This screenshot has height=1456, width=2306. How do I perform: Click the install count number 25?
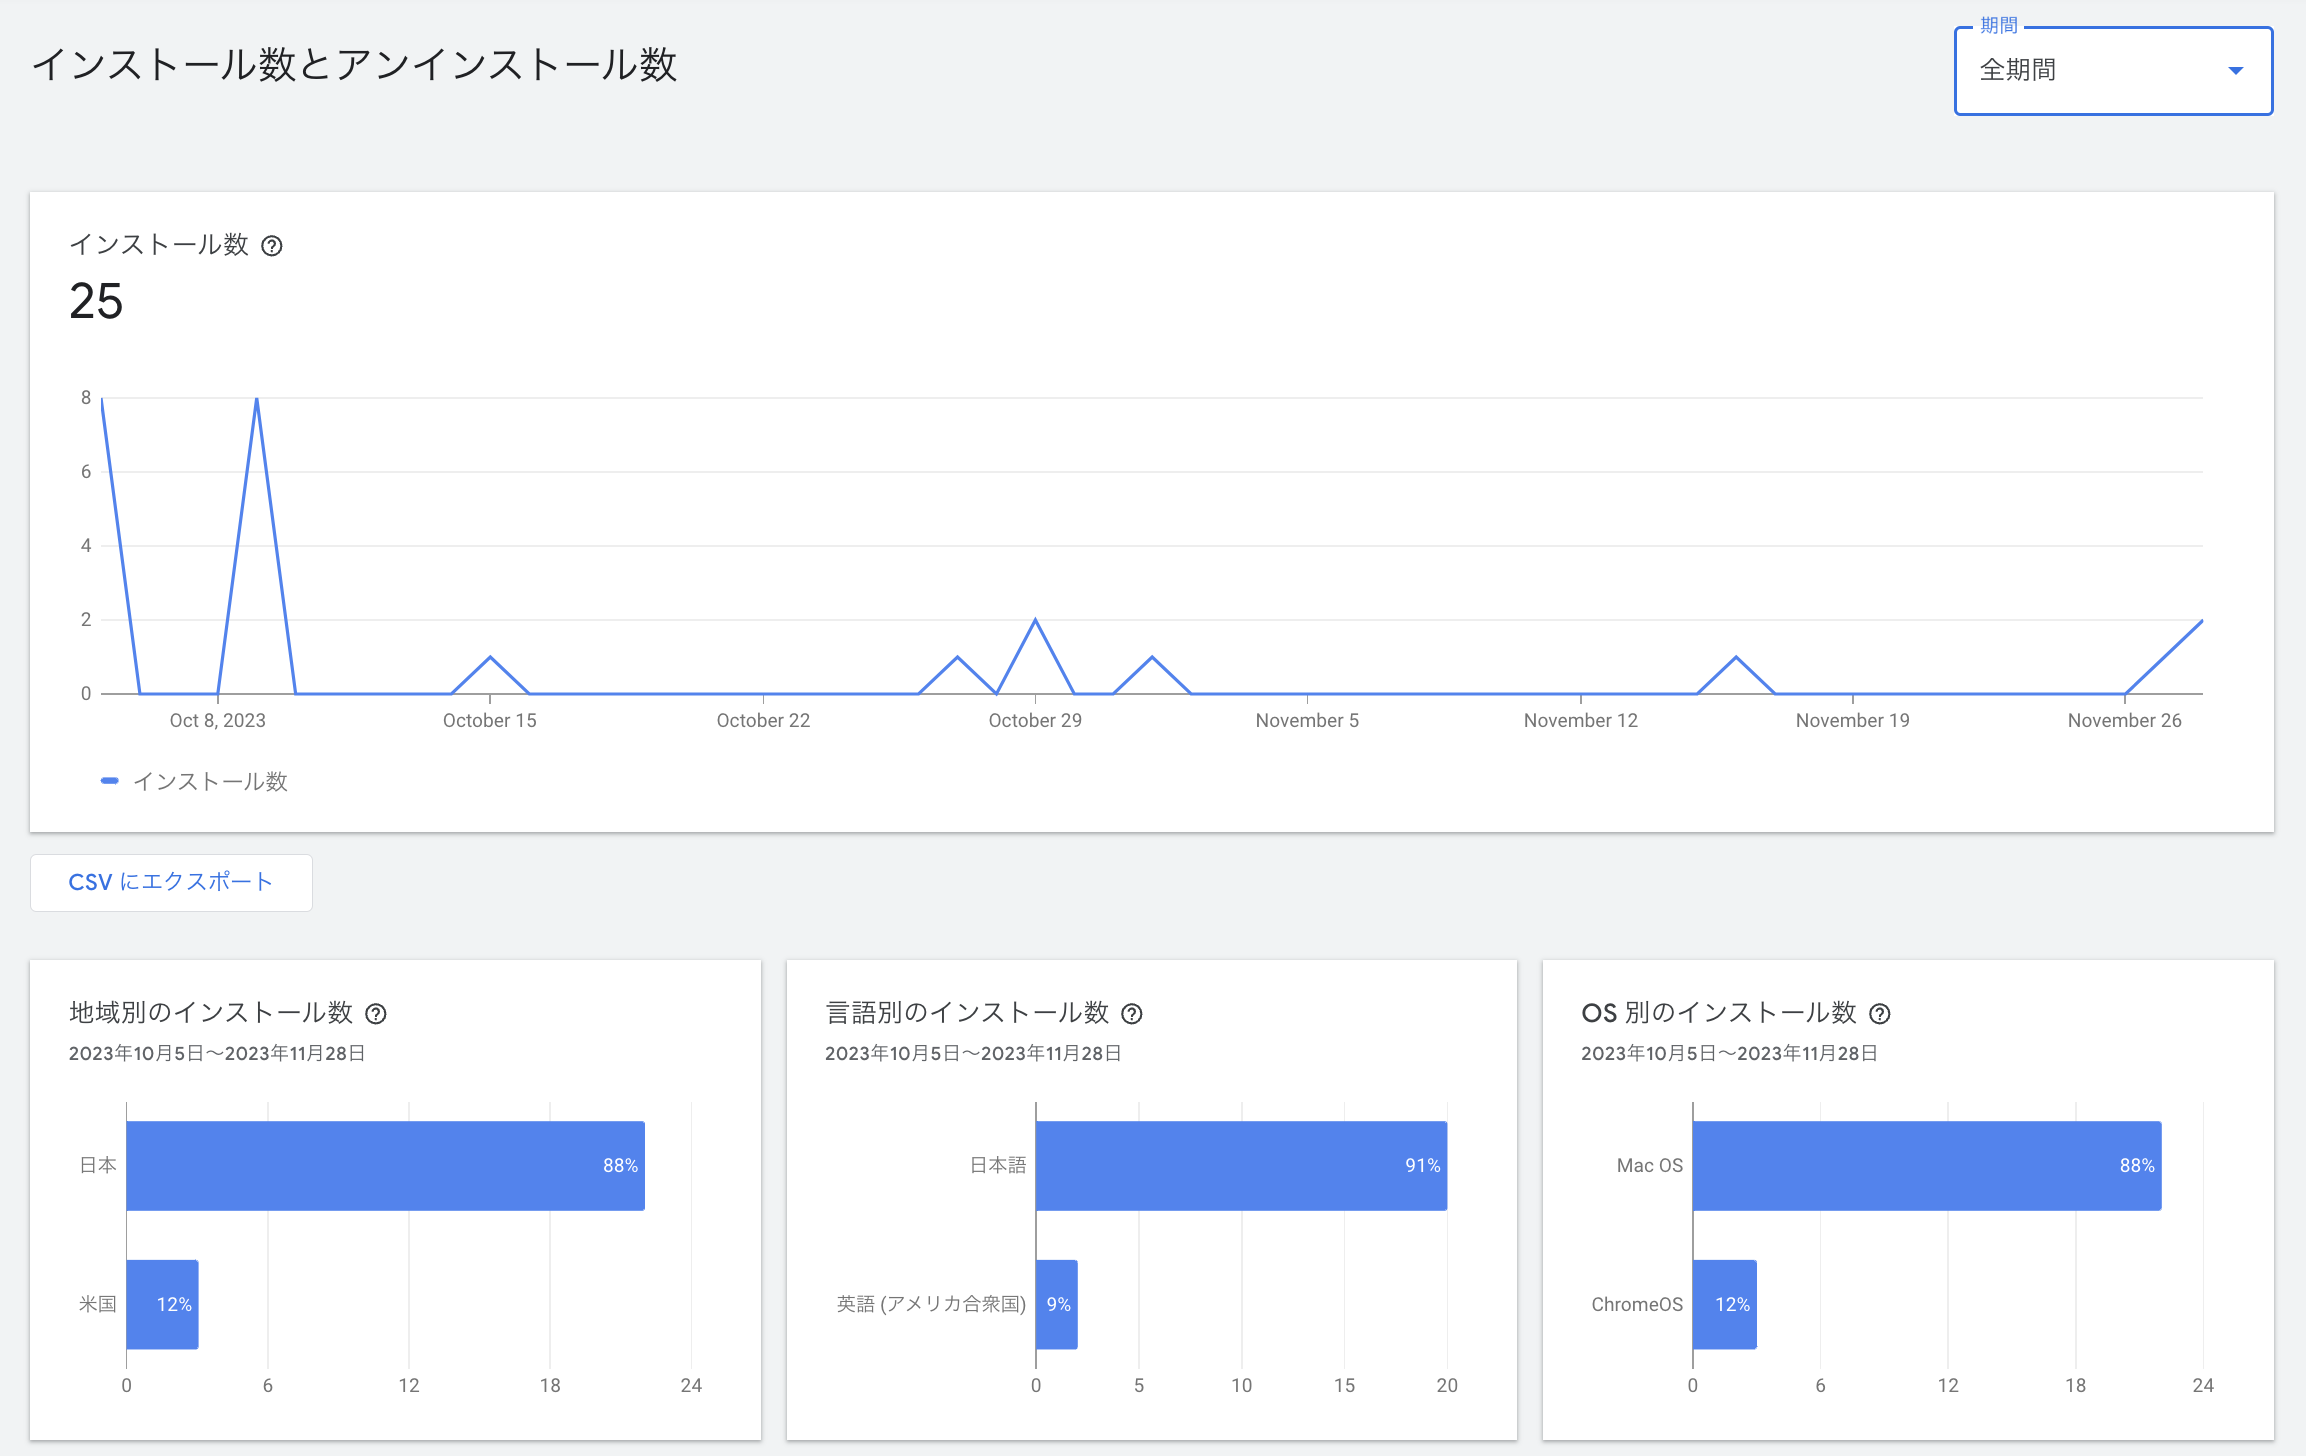(x=96, y=301)
